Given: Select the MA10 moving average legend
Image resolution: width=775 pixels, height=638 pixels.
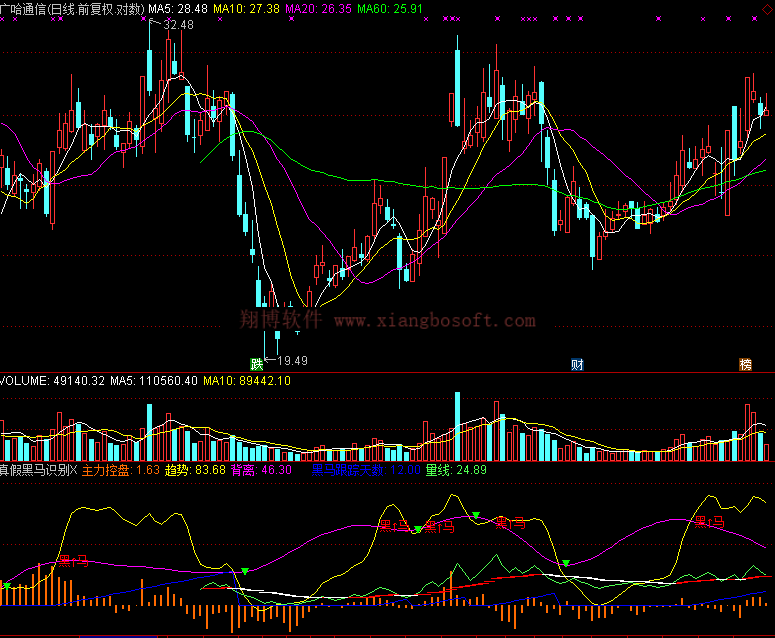Looking at the screenshot, I should pos(248,8).
